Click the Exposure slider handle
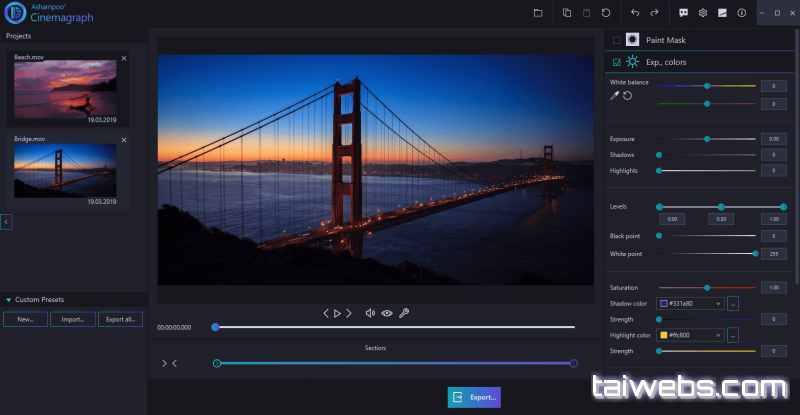Image resolution: width=800 pixels, height=415 pixels. click(x=707, y=139)
